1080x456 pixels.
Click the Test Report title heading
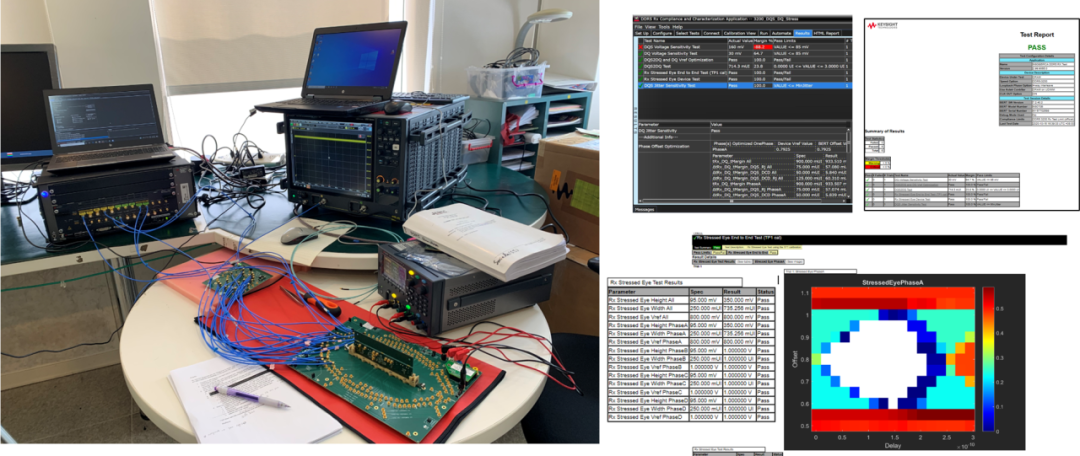point(1037,34)
